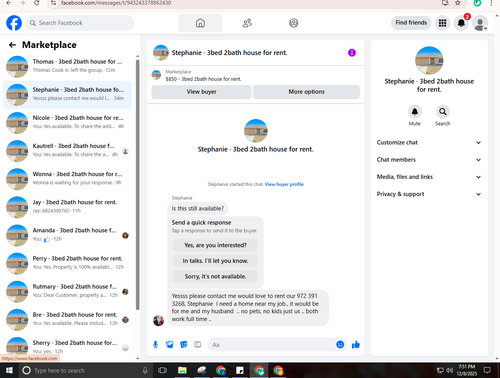Open the Jay conversation
The height and width of the screenshot is (378, 500).
(67, 207)
